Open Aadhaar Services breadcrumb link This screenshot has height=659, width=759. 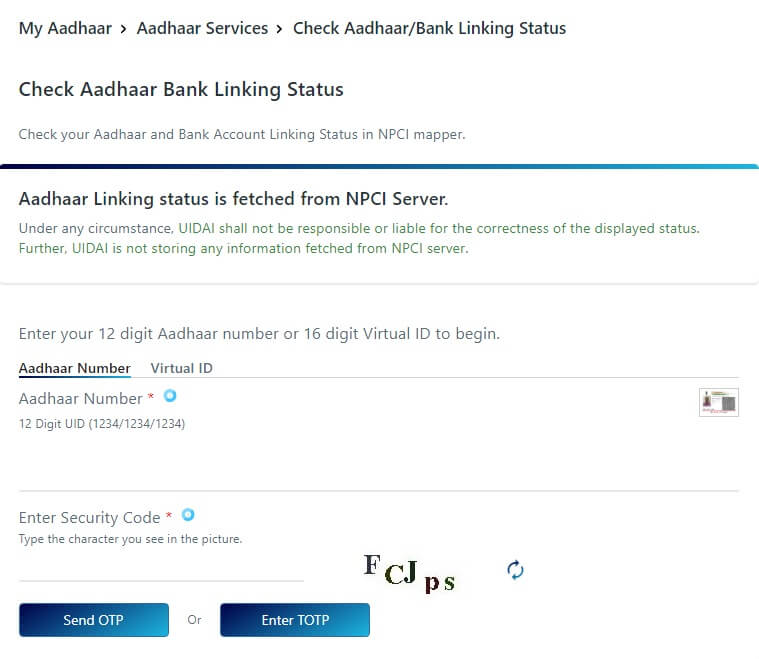tap(202, 29)
